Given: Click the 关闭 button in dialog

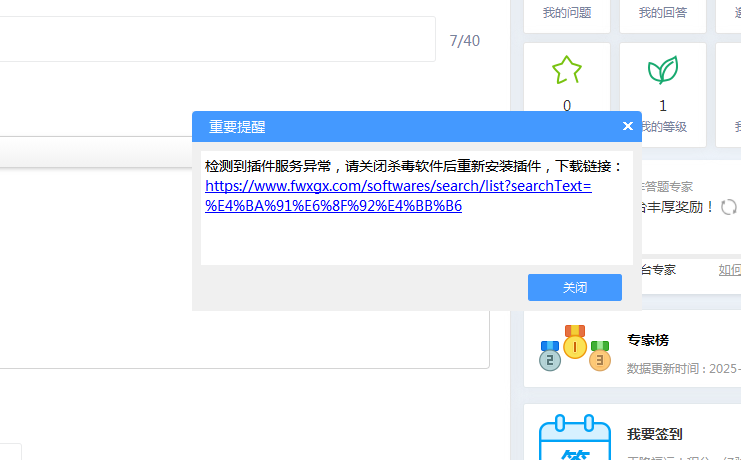Looking at the screenshot, I should coord(575,287).
